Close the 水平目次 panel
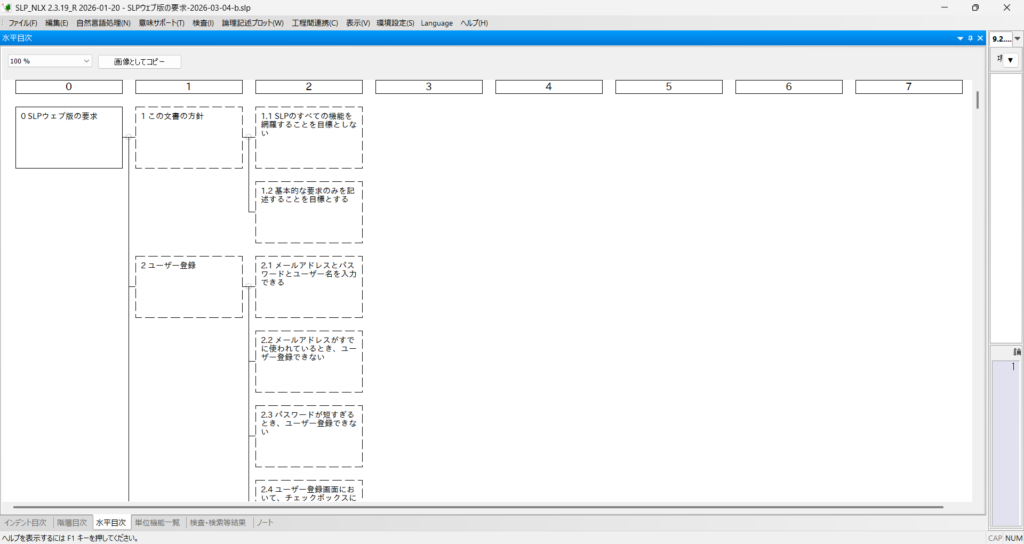Screen dimensions: 1024x544 click(x=980, y=38)
